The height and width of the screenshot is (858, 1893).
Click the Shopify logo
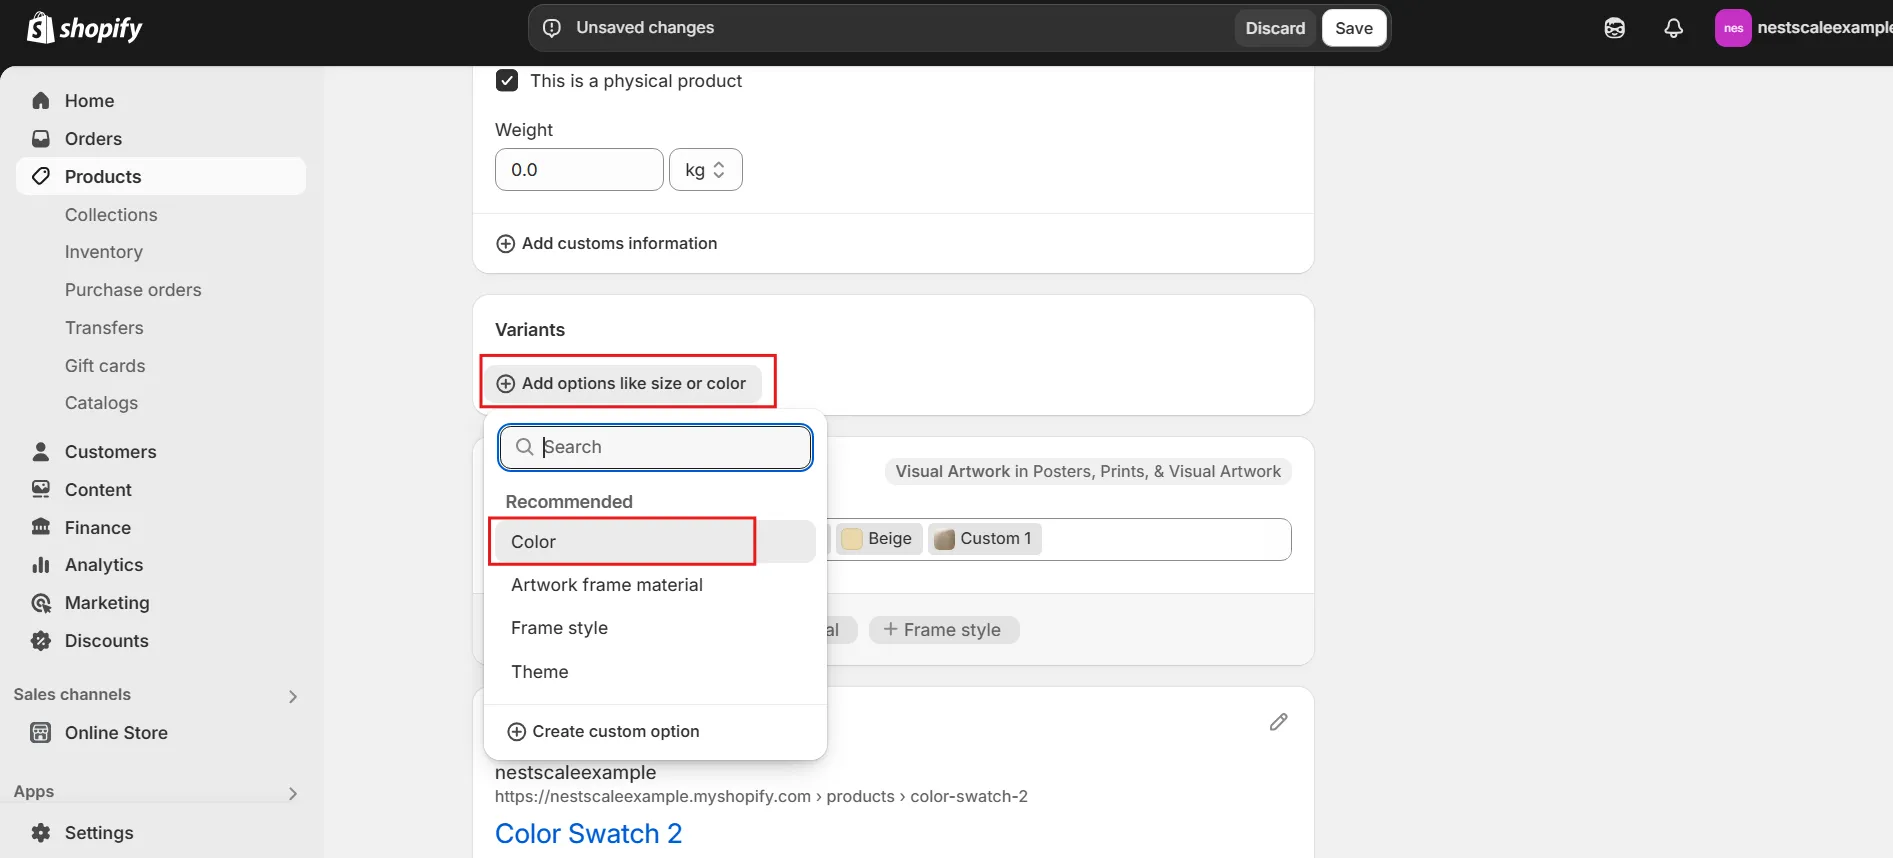[x=85, y=28]
